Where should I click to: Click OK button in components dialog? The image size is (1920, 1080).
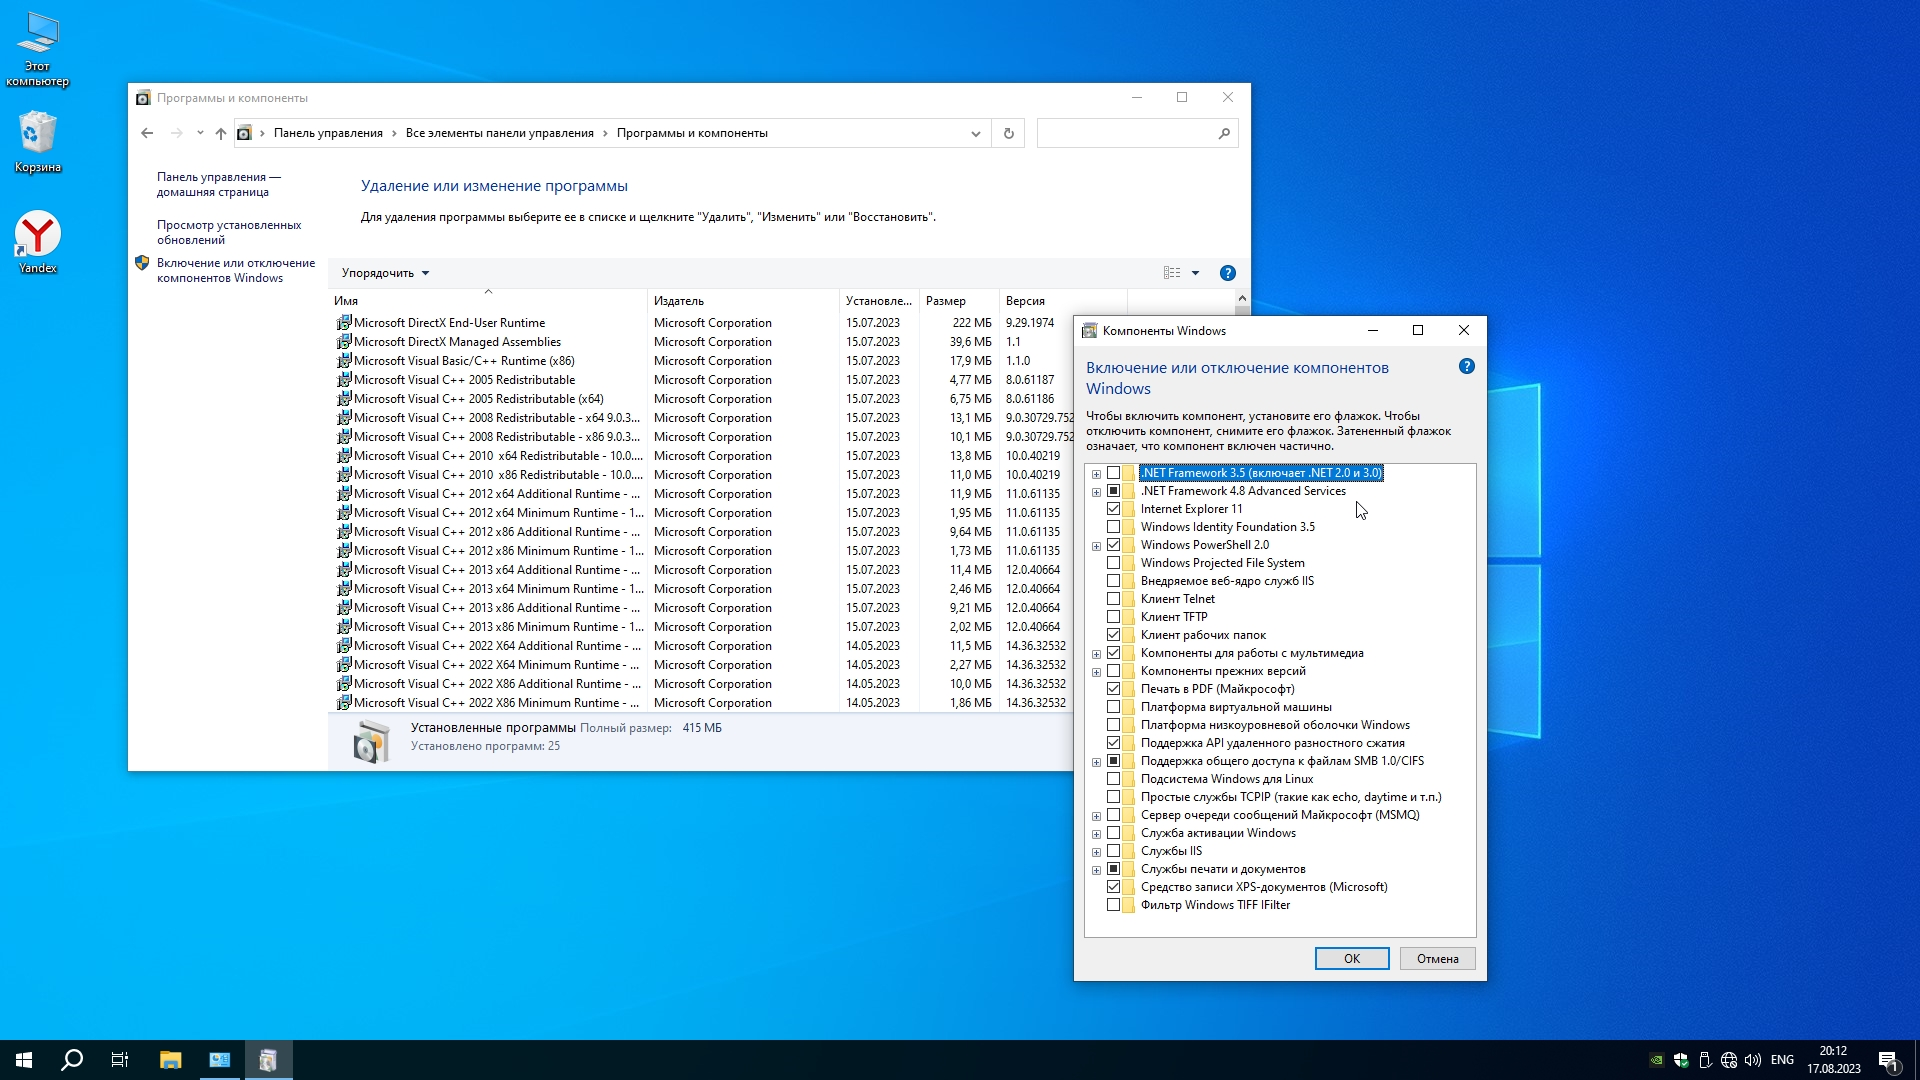pyautogui.click(x=1351, y=958)
